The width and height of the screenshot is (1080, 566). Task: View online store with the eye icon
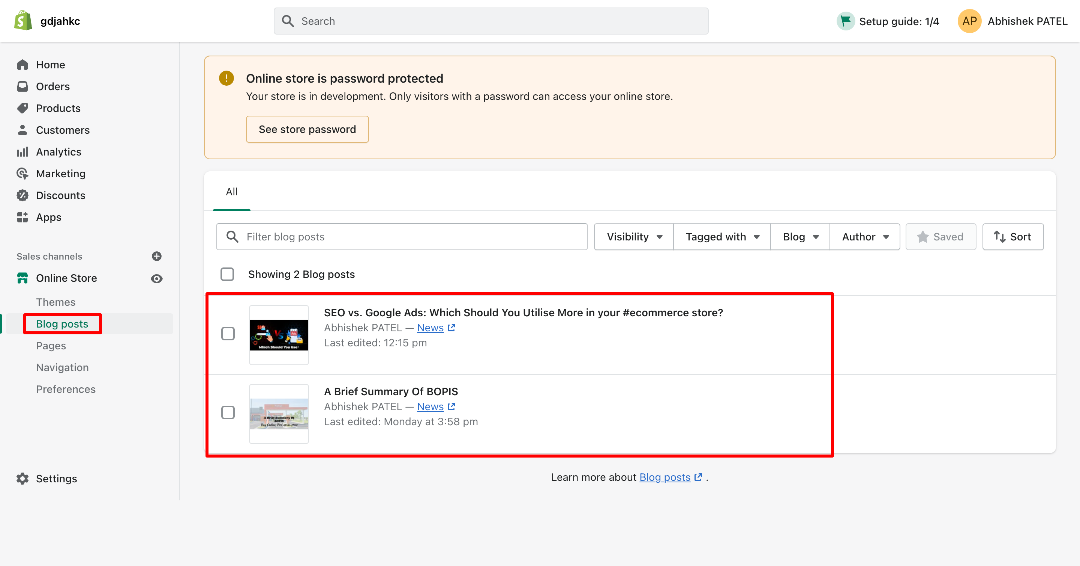(157, 279)
